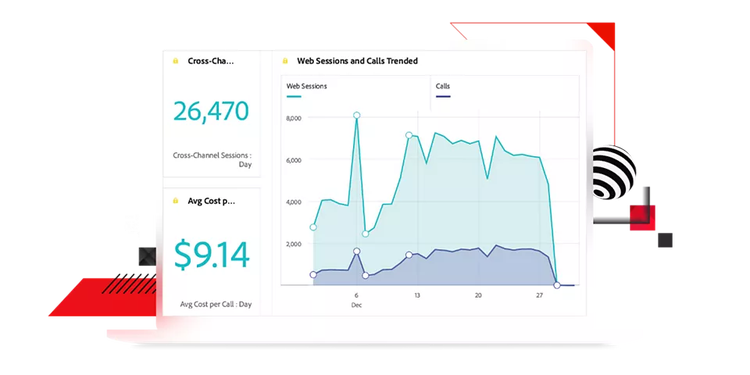Click lock icon beside Web Sessions and Calls Trended
The height and width of the screenshot is (375, 750).
[x=285, y=61]
